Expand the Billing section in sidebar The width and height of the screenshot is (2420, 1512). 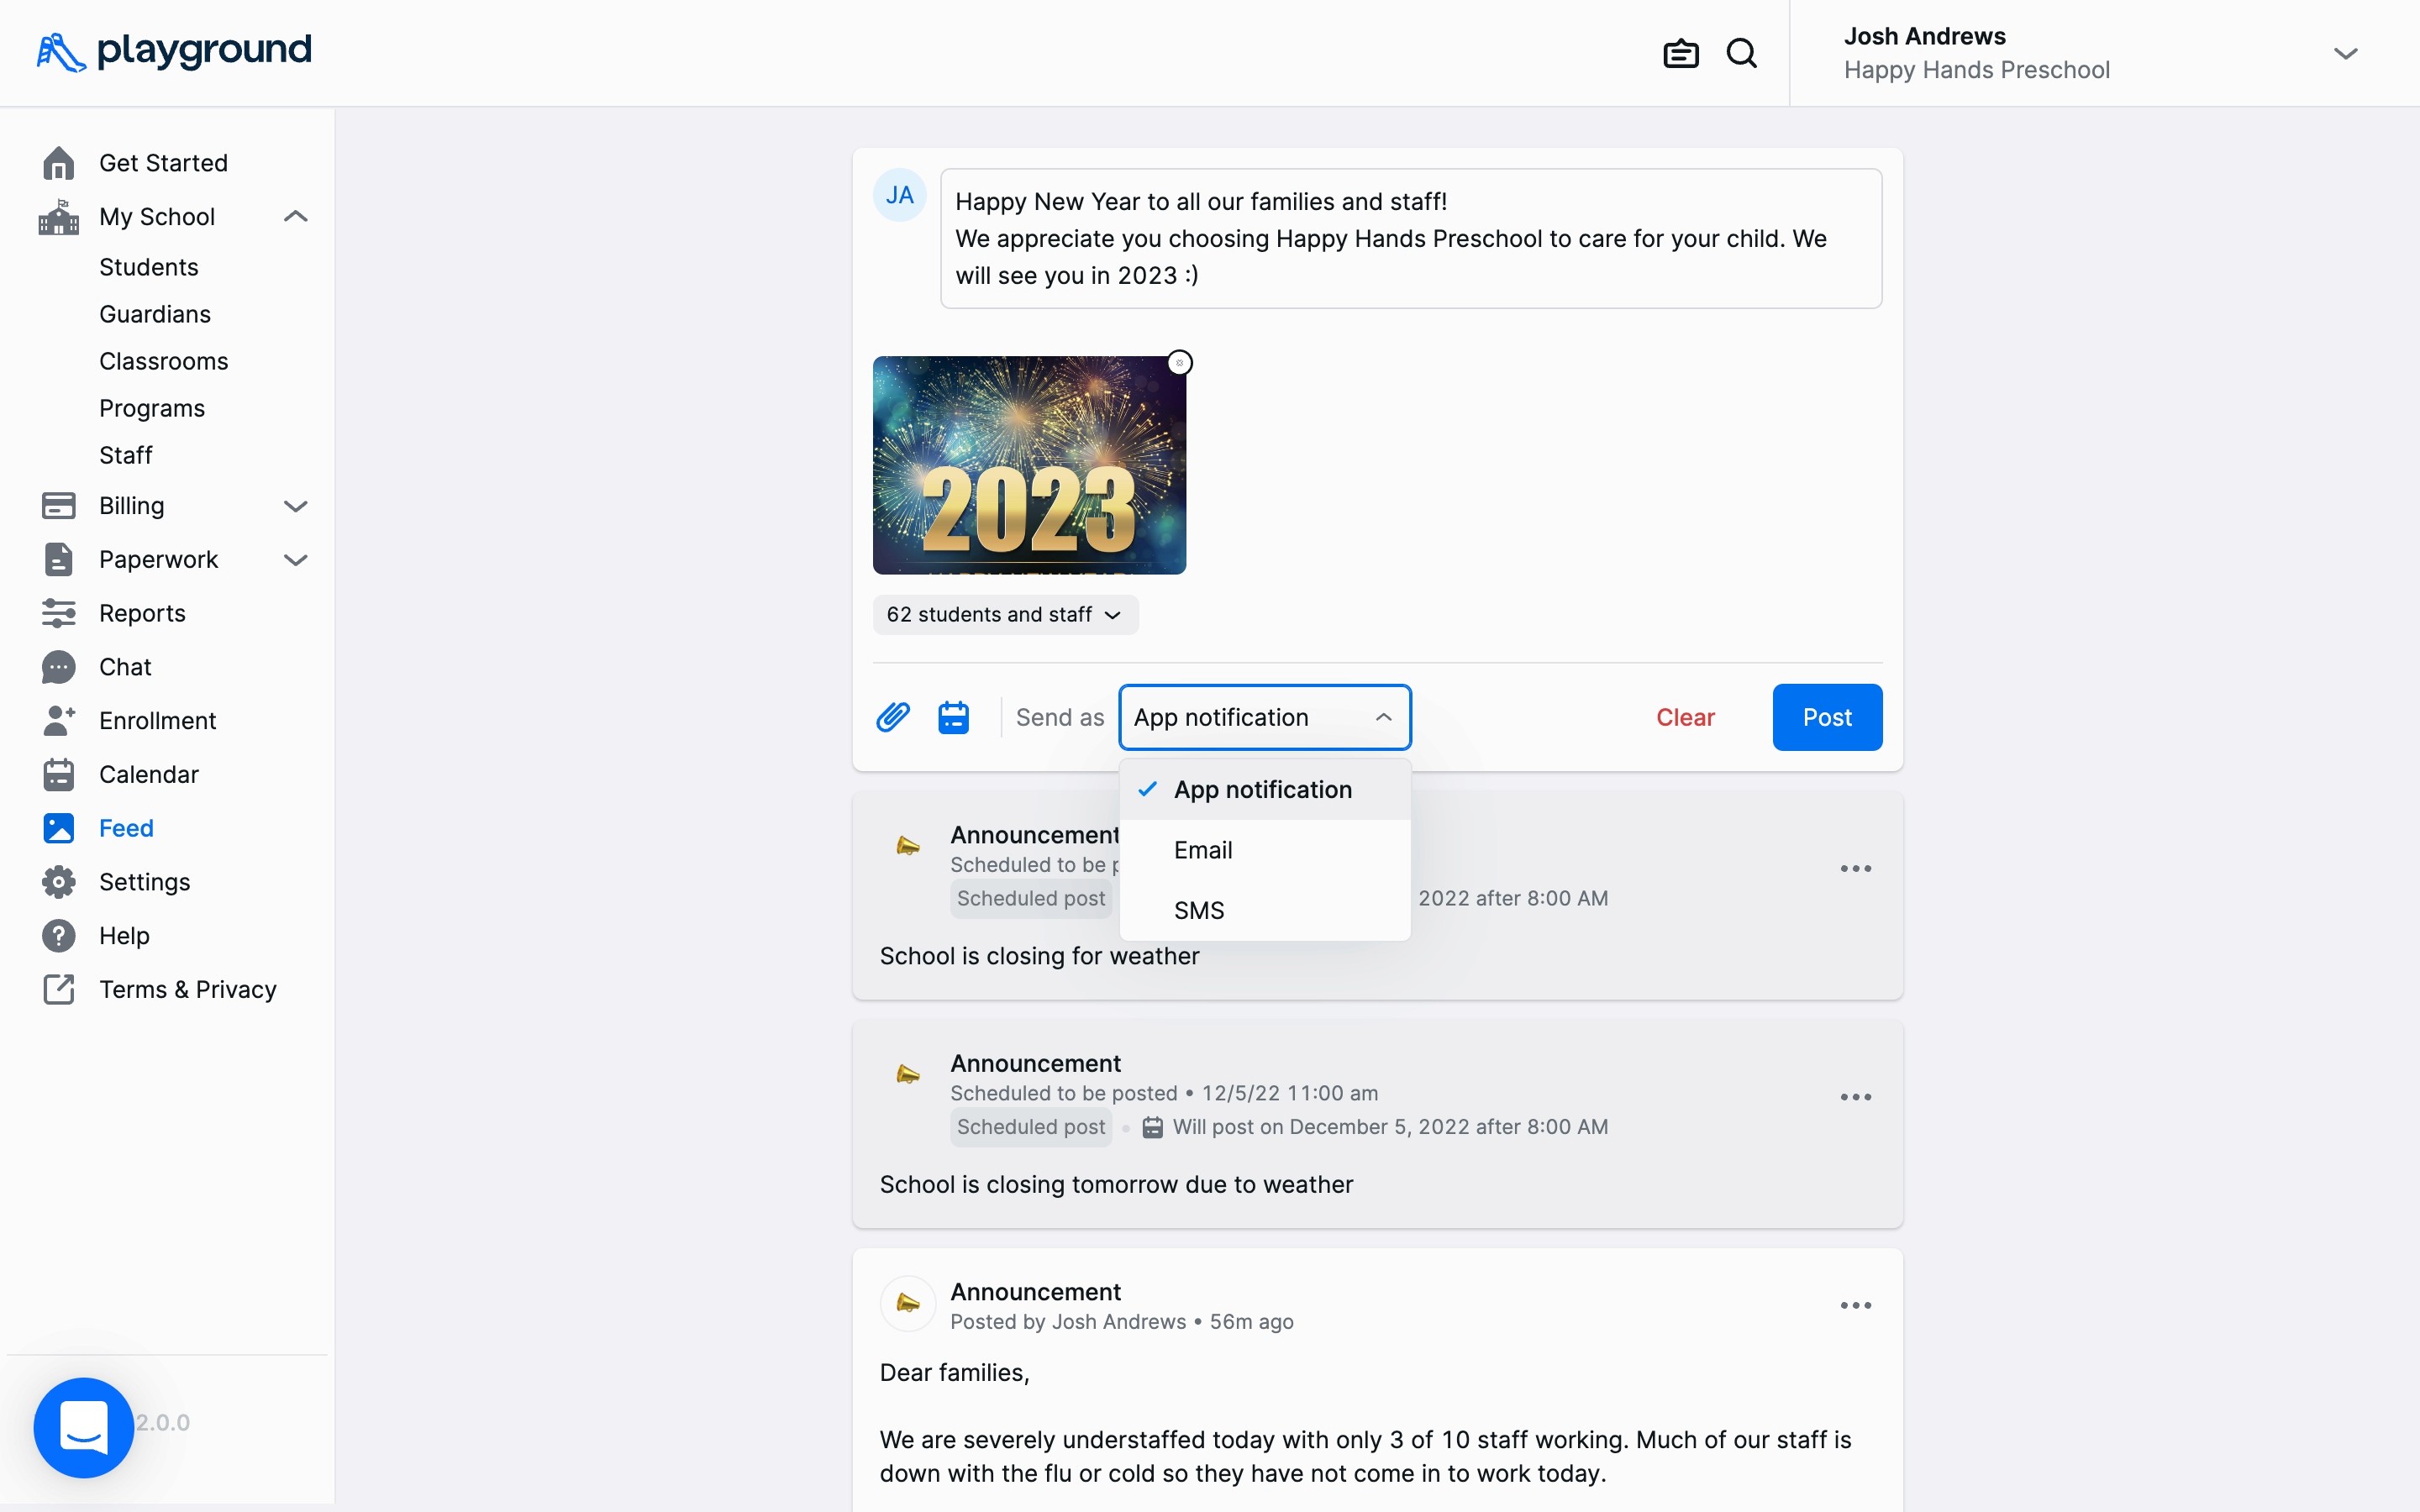295,506
